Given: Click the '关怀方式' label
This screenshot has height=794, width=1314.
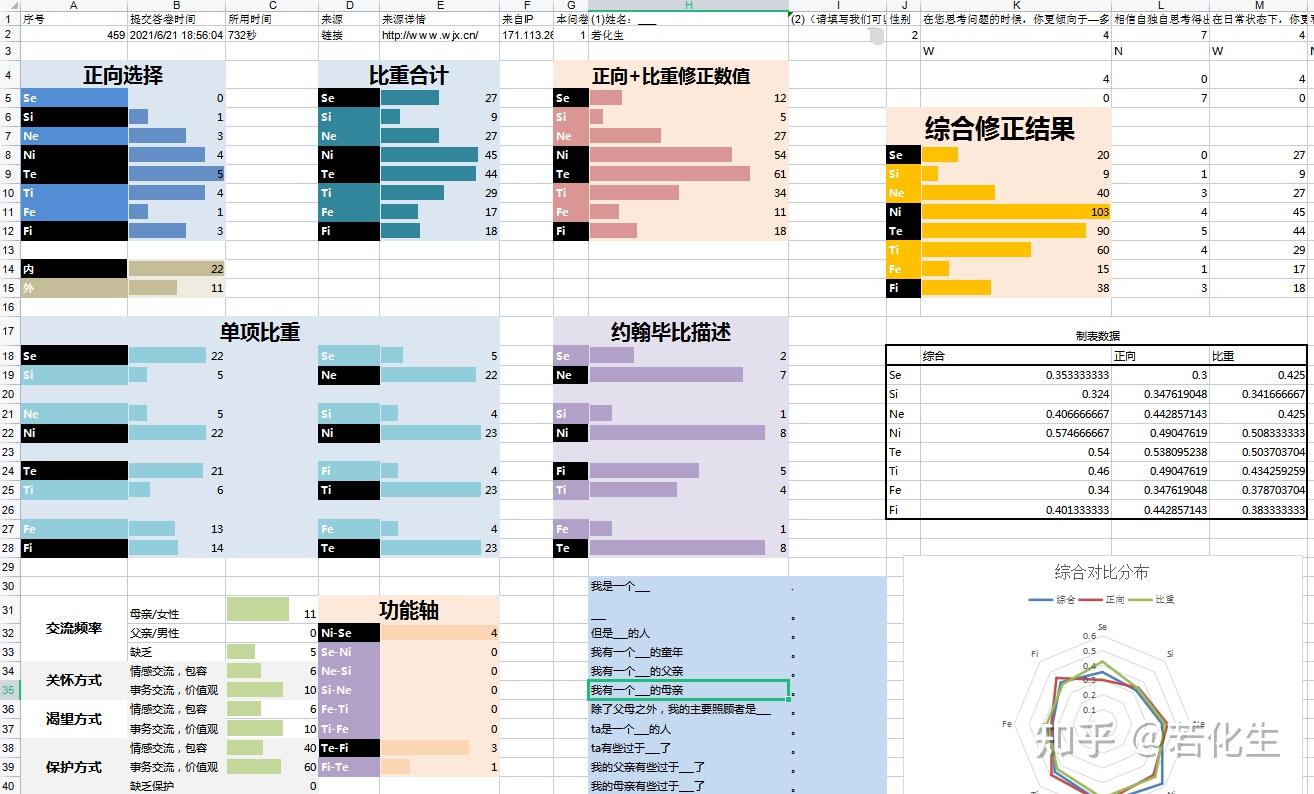Looking at the screenshot, I should pyautogui.click(x=74, y=680).
